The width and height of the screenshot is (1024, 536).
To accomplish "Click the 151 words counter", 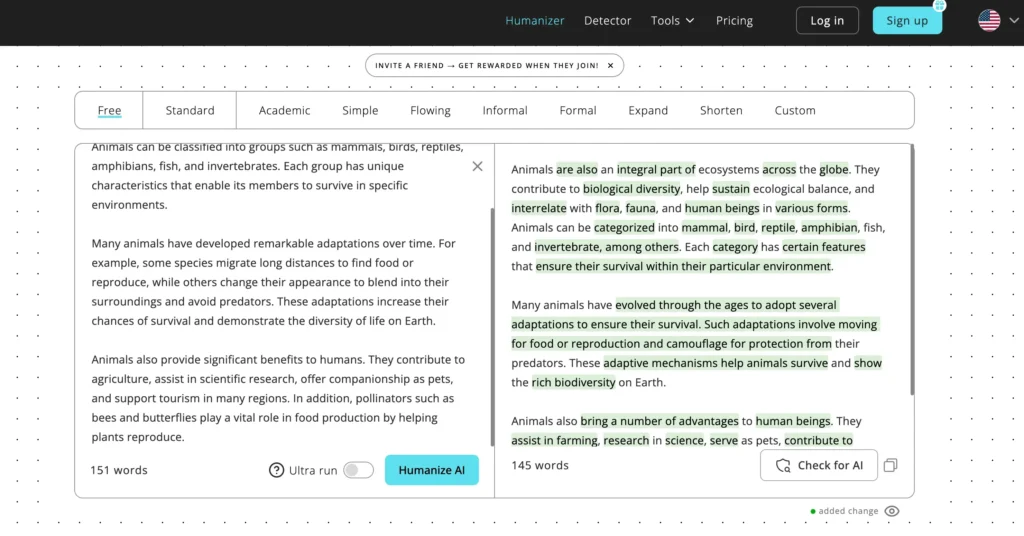I will 119,470.
